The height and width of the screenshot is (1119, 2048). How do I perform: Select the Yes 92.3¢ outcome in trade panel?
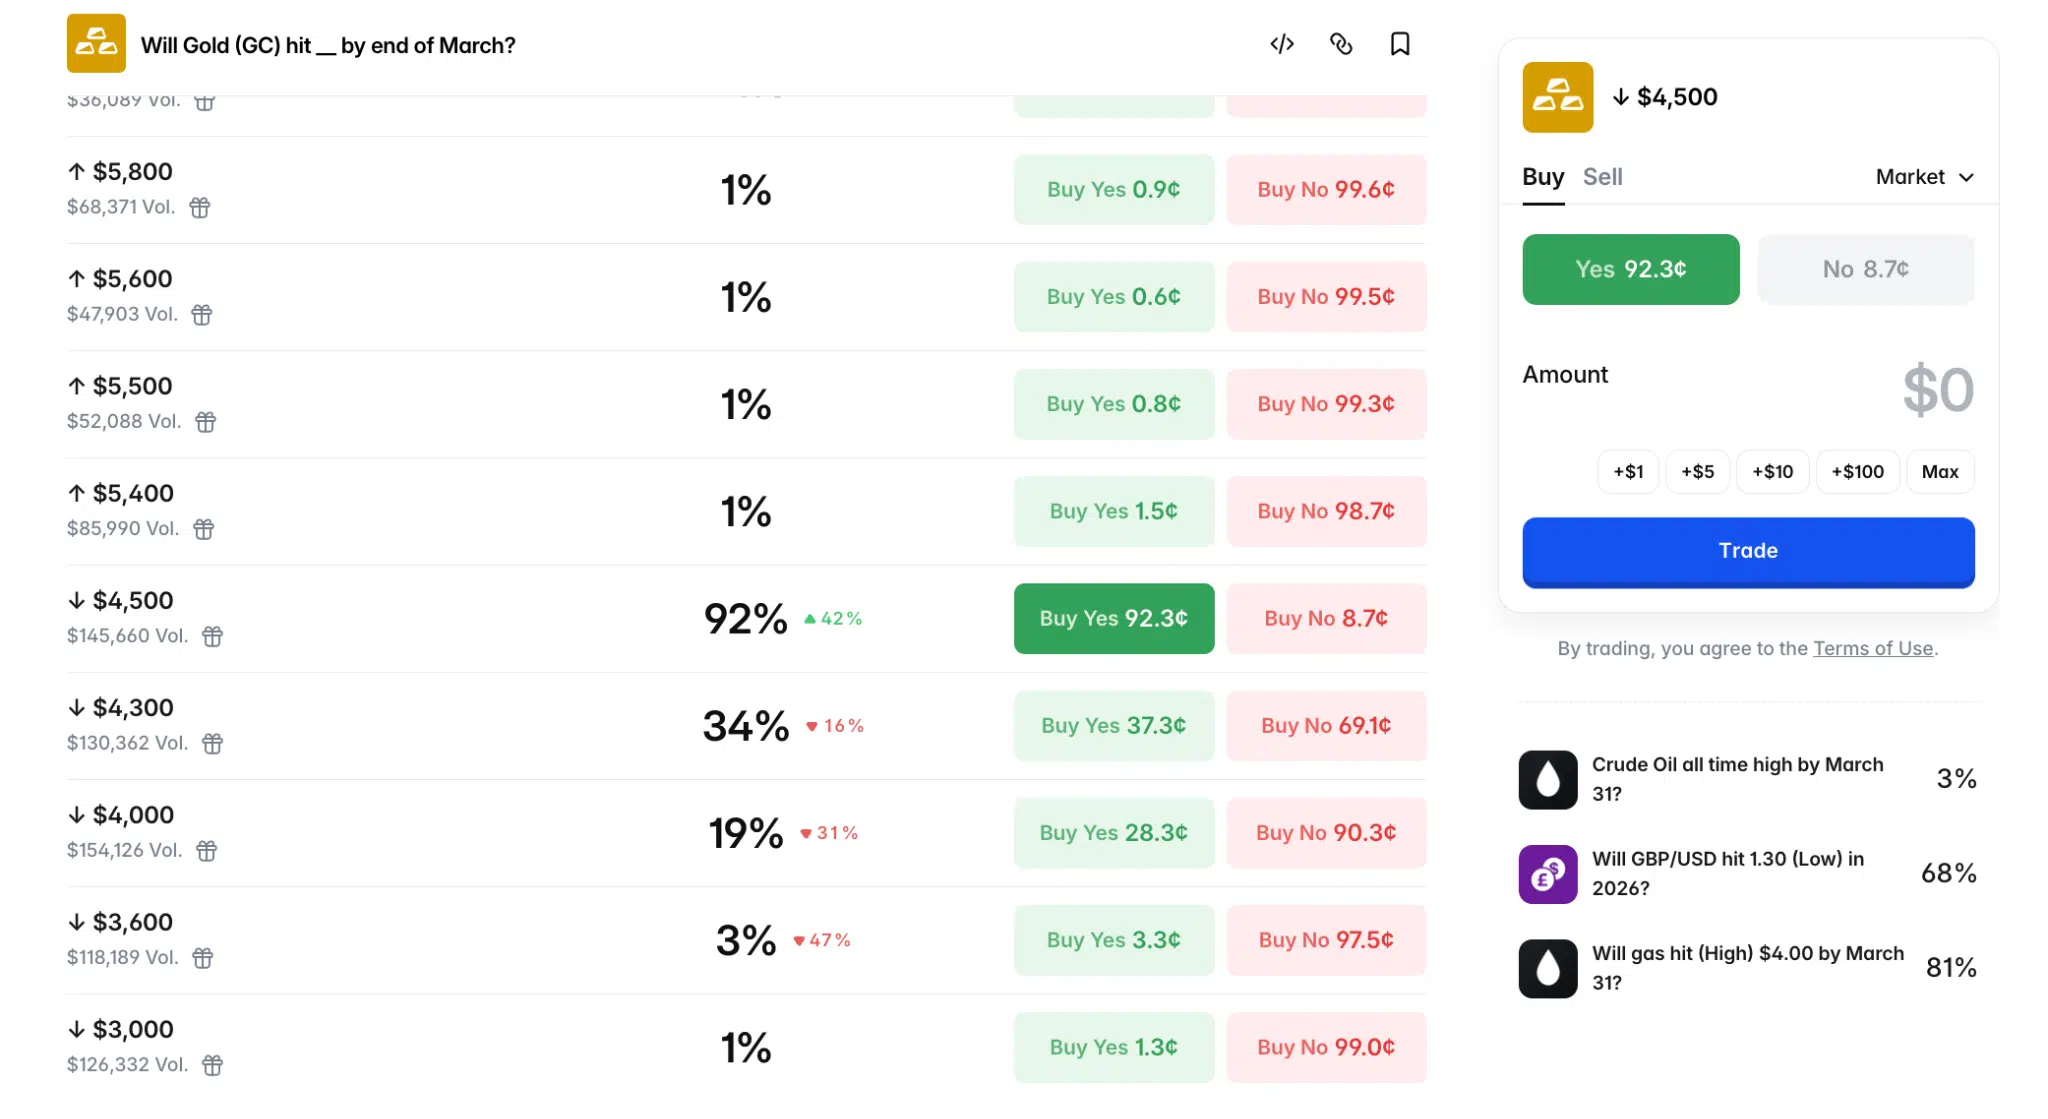(x=1630, y=269)
